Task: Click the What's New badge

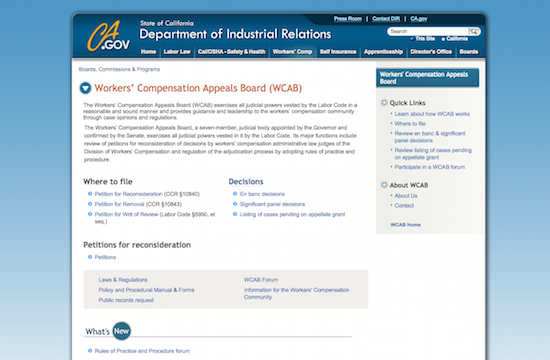Action: (x=122, y=331)
